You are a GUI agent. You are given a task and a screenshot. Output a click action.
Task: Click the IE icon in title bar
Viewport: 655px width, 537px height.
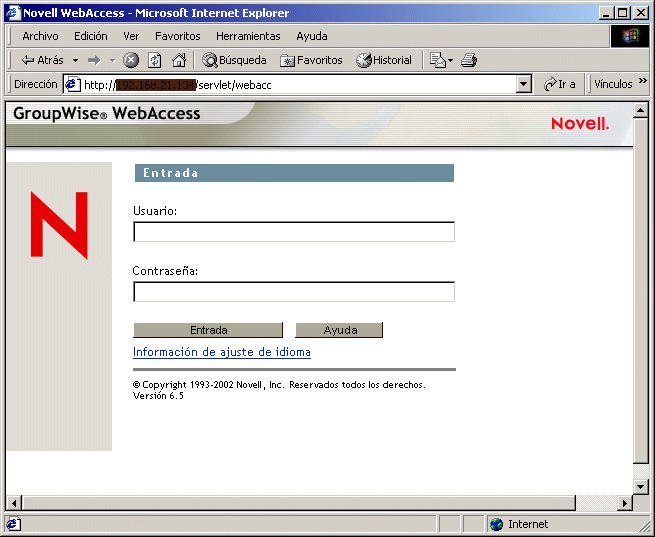pos(13,13)
